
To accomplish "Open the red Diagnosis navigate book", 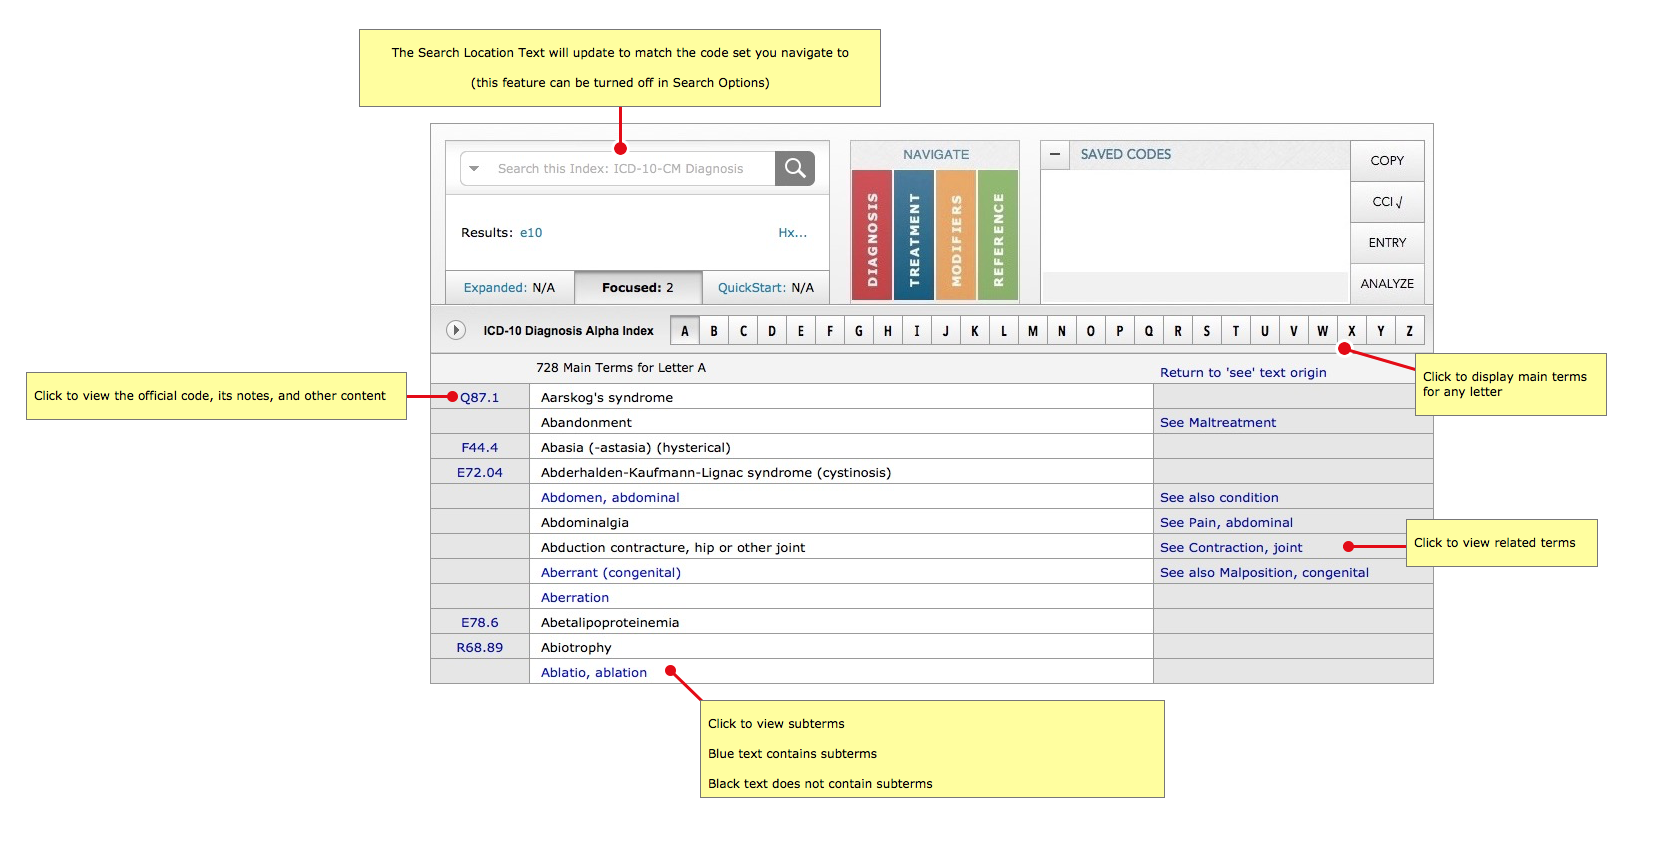I will (871, 236).
